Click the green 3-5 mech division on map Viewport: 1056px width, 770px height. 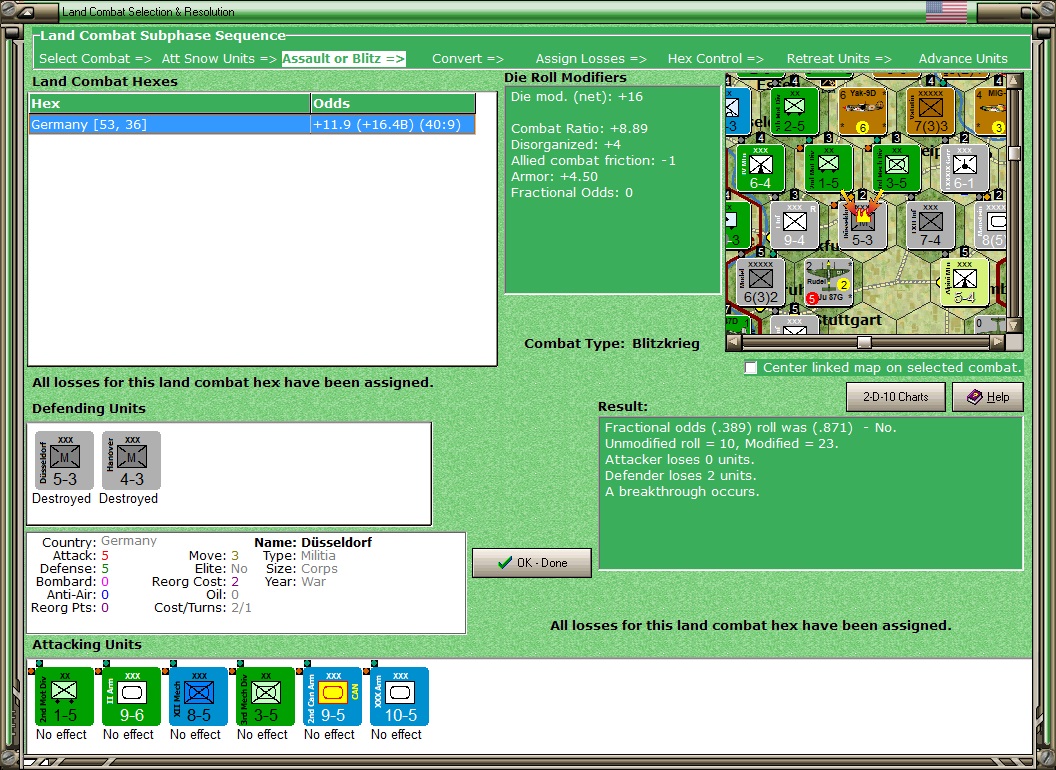point(896,168)
